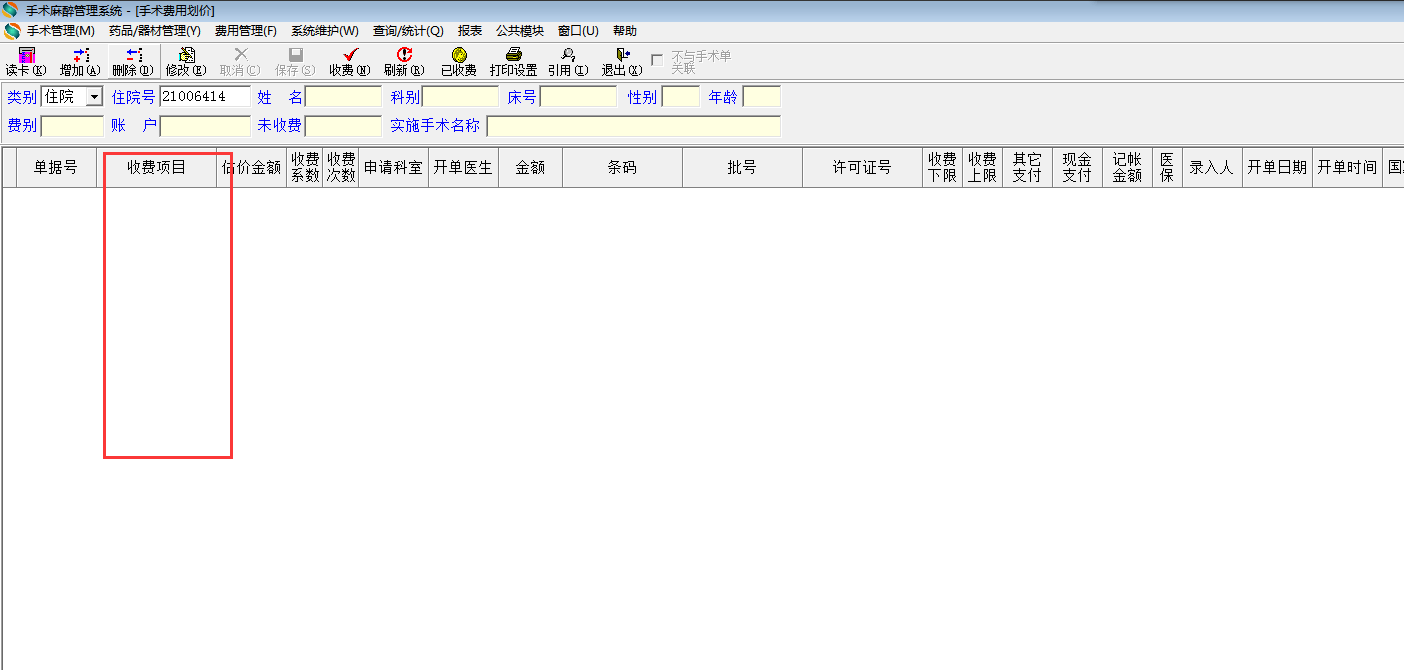Open the 类别 住院 dropdown

94,97
